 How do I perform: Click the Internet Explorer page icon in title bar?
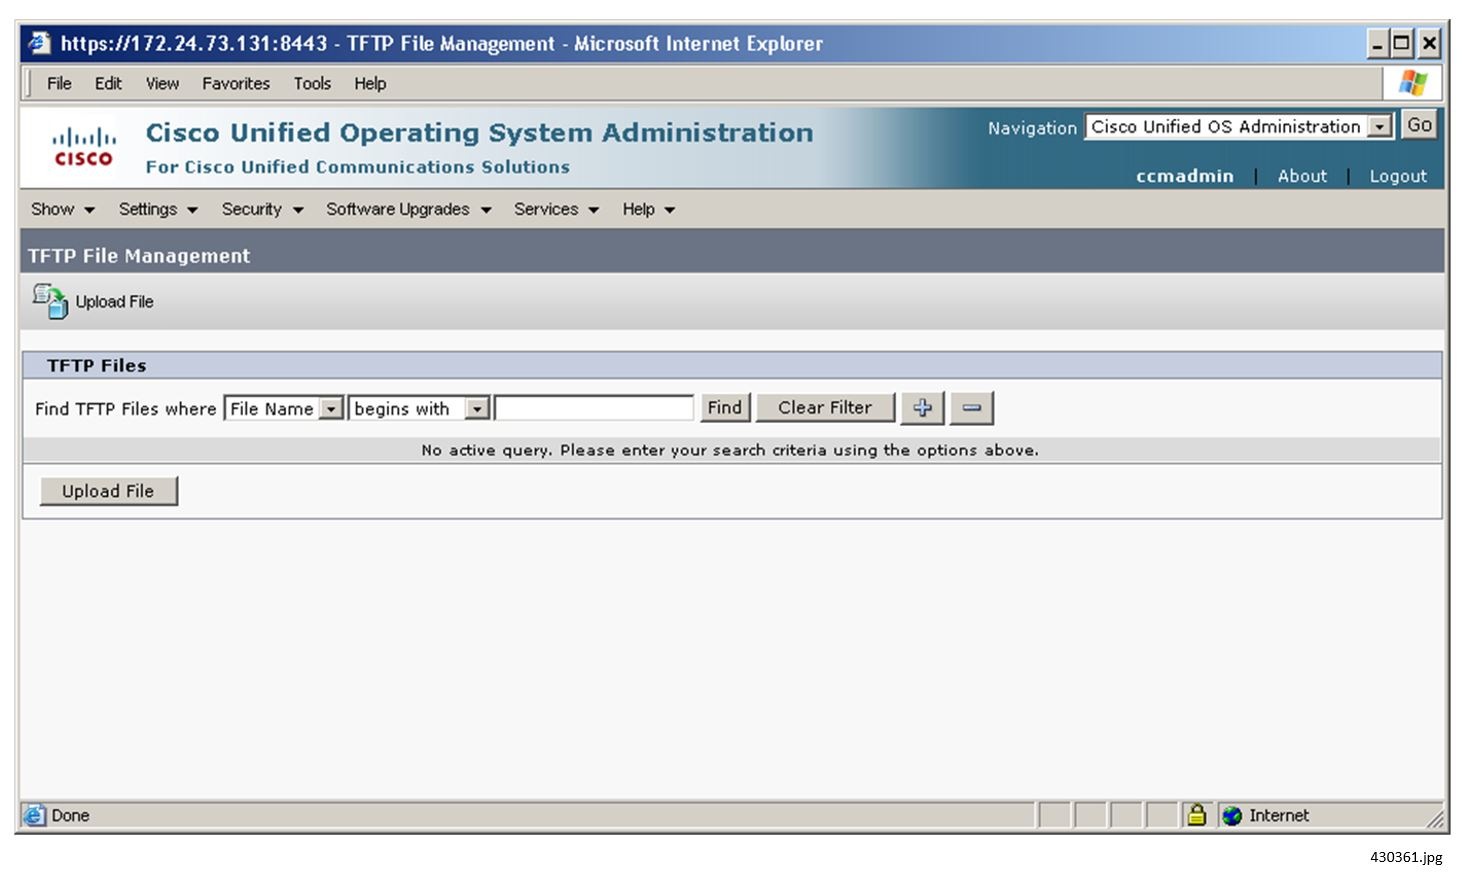(x=39, y=44)
